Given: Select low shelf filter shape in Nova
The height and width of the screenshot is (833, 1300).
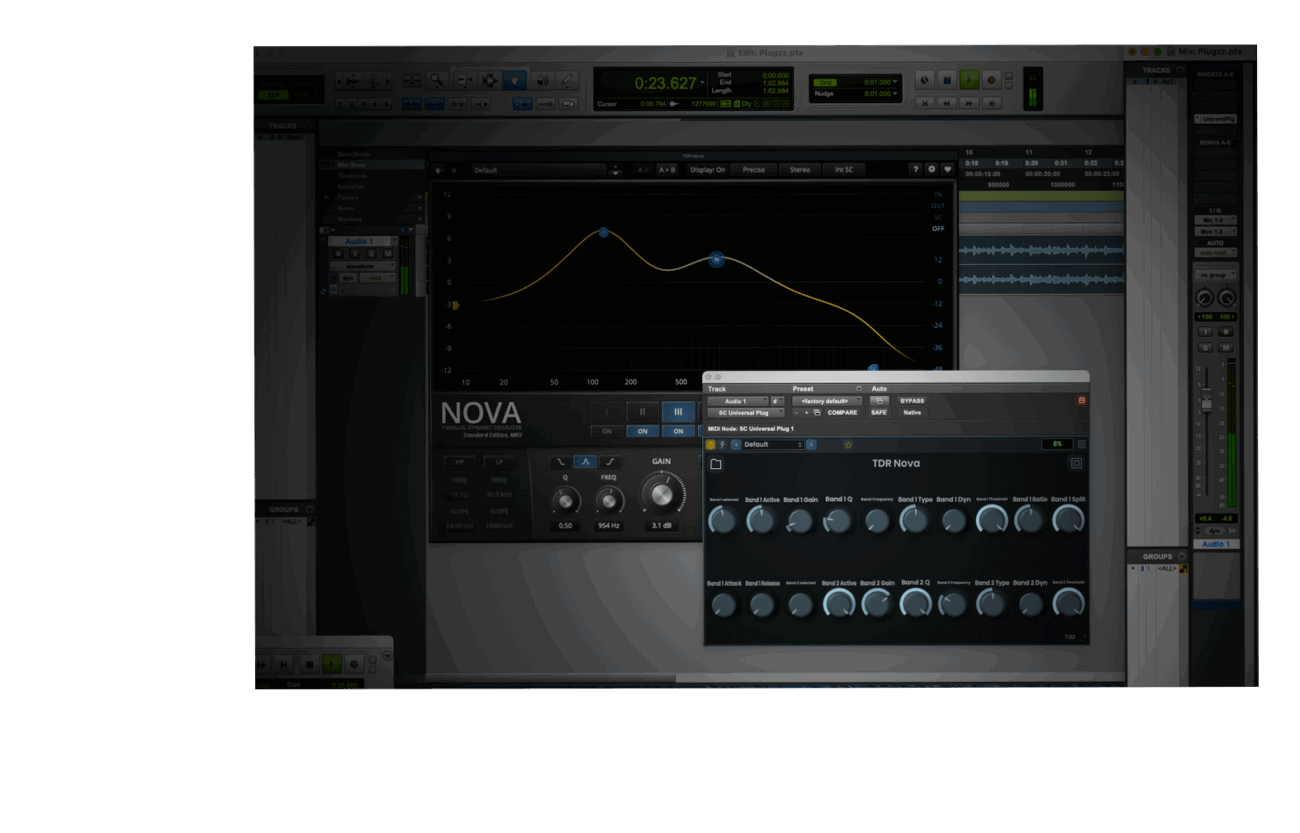Looking at the screenshot, I should coord(560,462).
